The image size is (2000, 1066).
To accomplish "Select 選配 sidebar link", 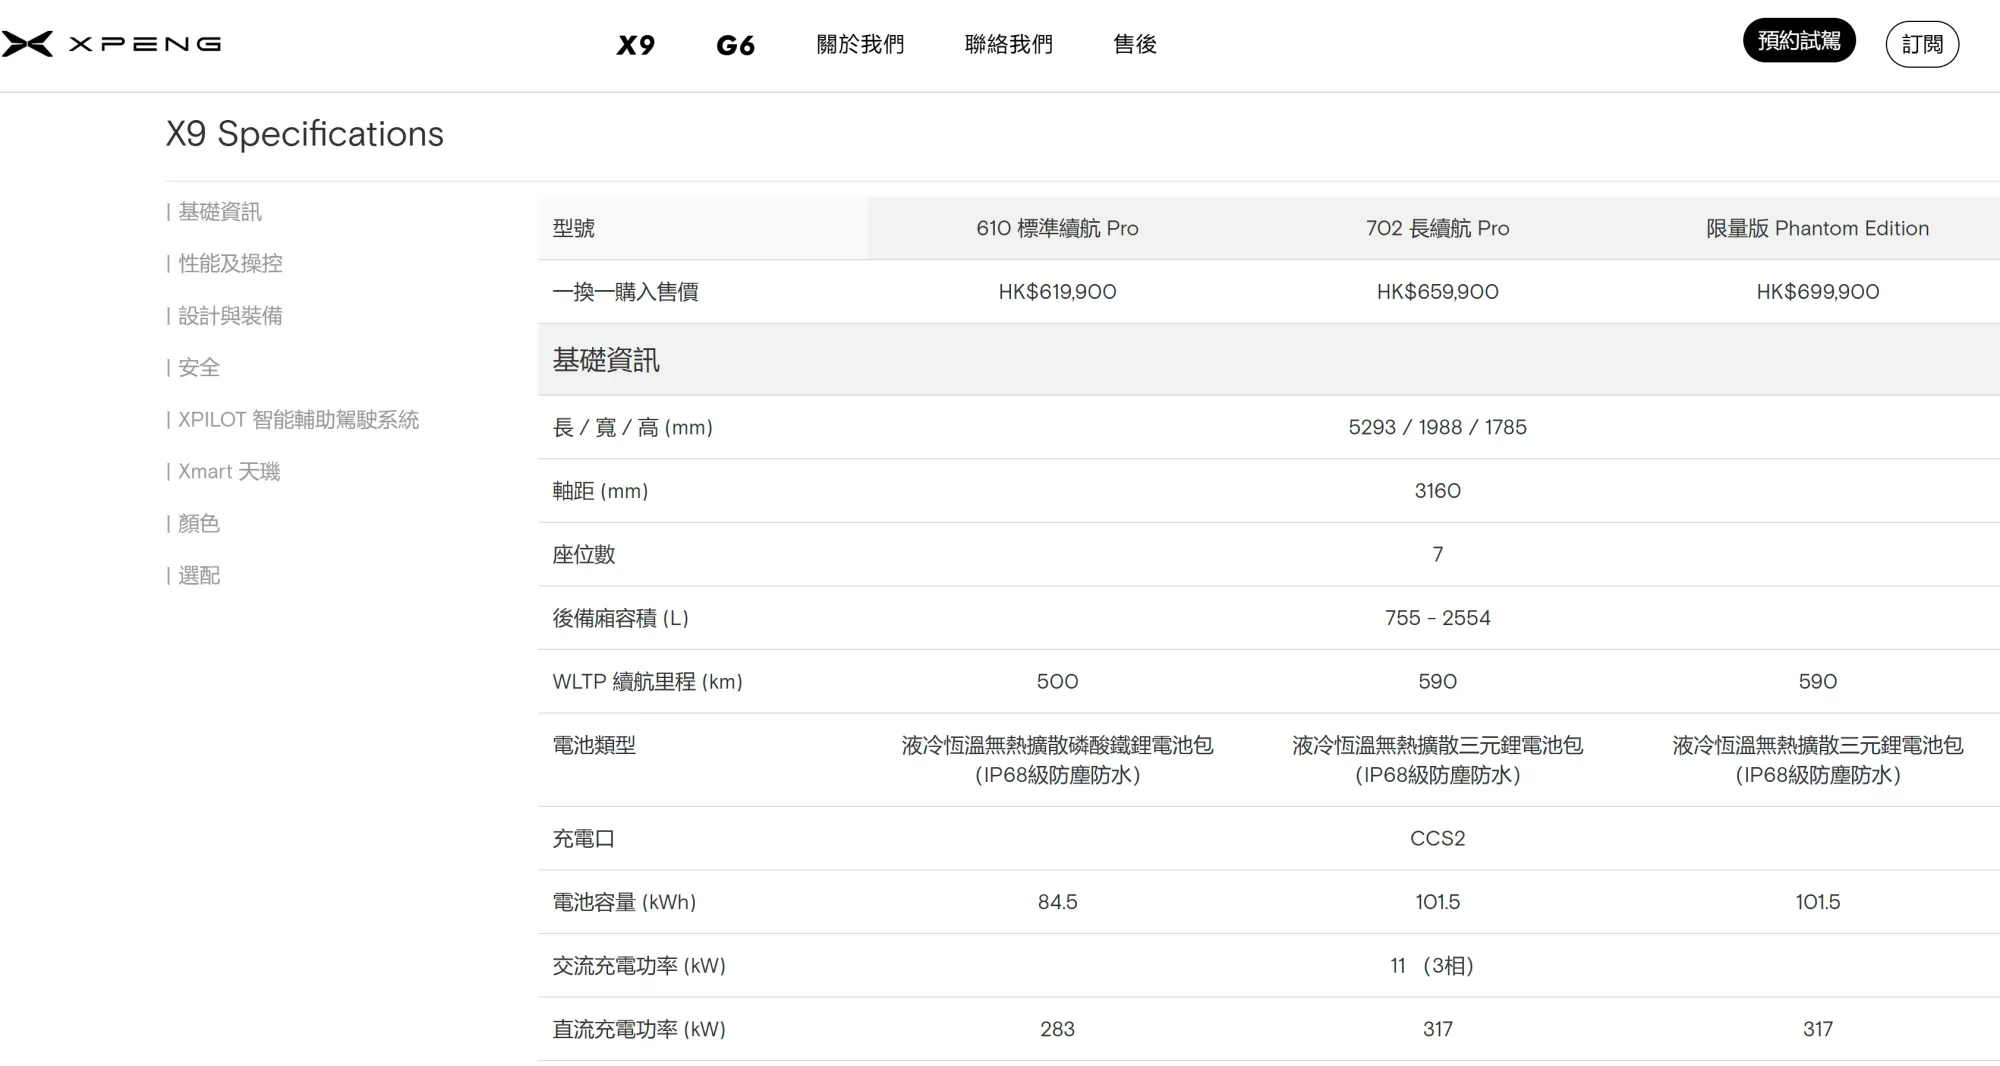I will tap(198, 576).
